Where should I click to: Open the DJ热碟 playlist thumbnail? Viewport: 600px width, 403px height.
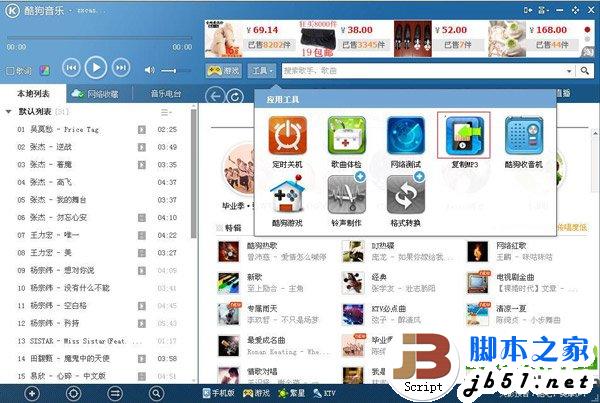click(353, 251)
